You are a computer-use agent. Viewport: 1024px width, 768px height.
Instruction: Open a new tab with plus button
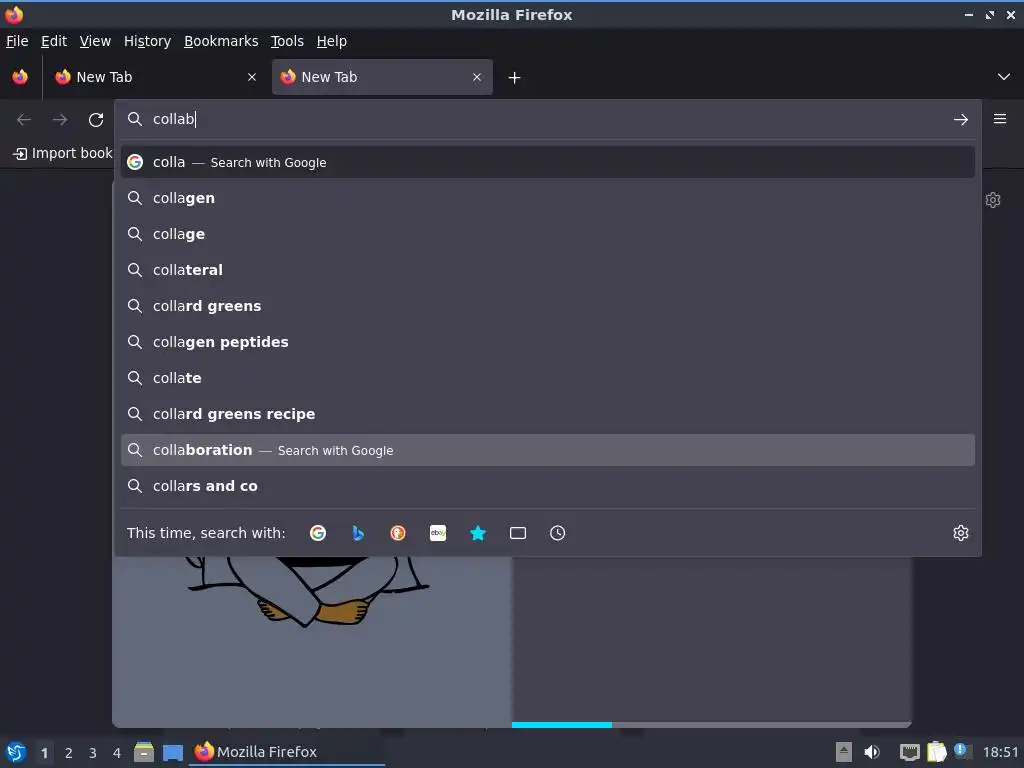515,78
